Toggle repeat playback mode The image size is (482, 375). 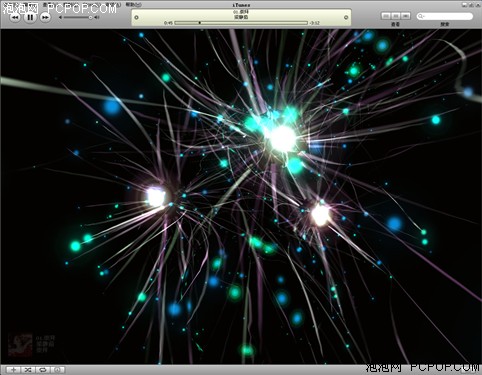(43, 370)
